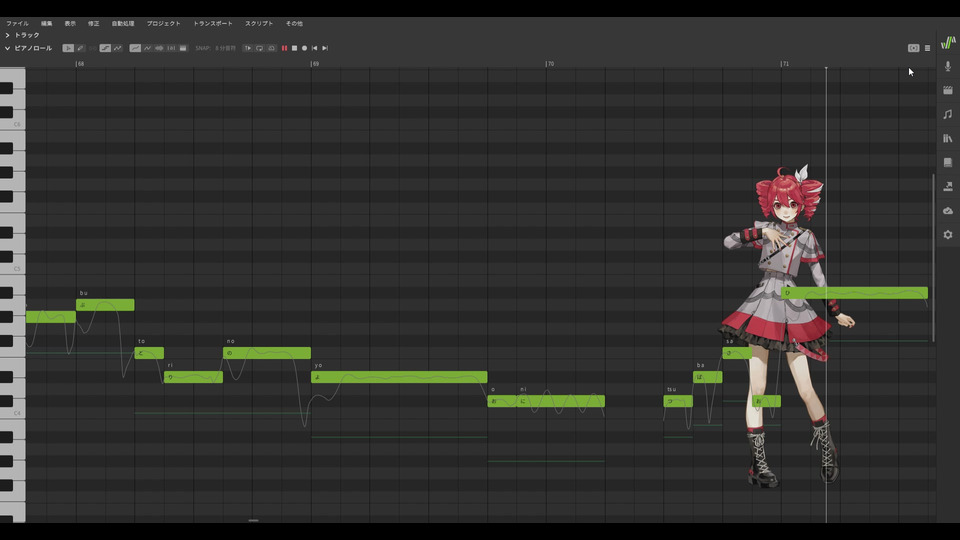The width and height of the screenshot is (960, 540).
Task: Click the focus frame icon at piano roll top right
Action: (913, 48)
